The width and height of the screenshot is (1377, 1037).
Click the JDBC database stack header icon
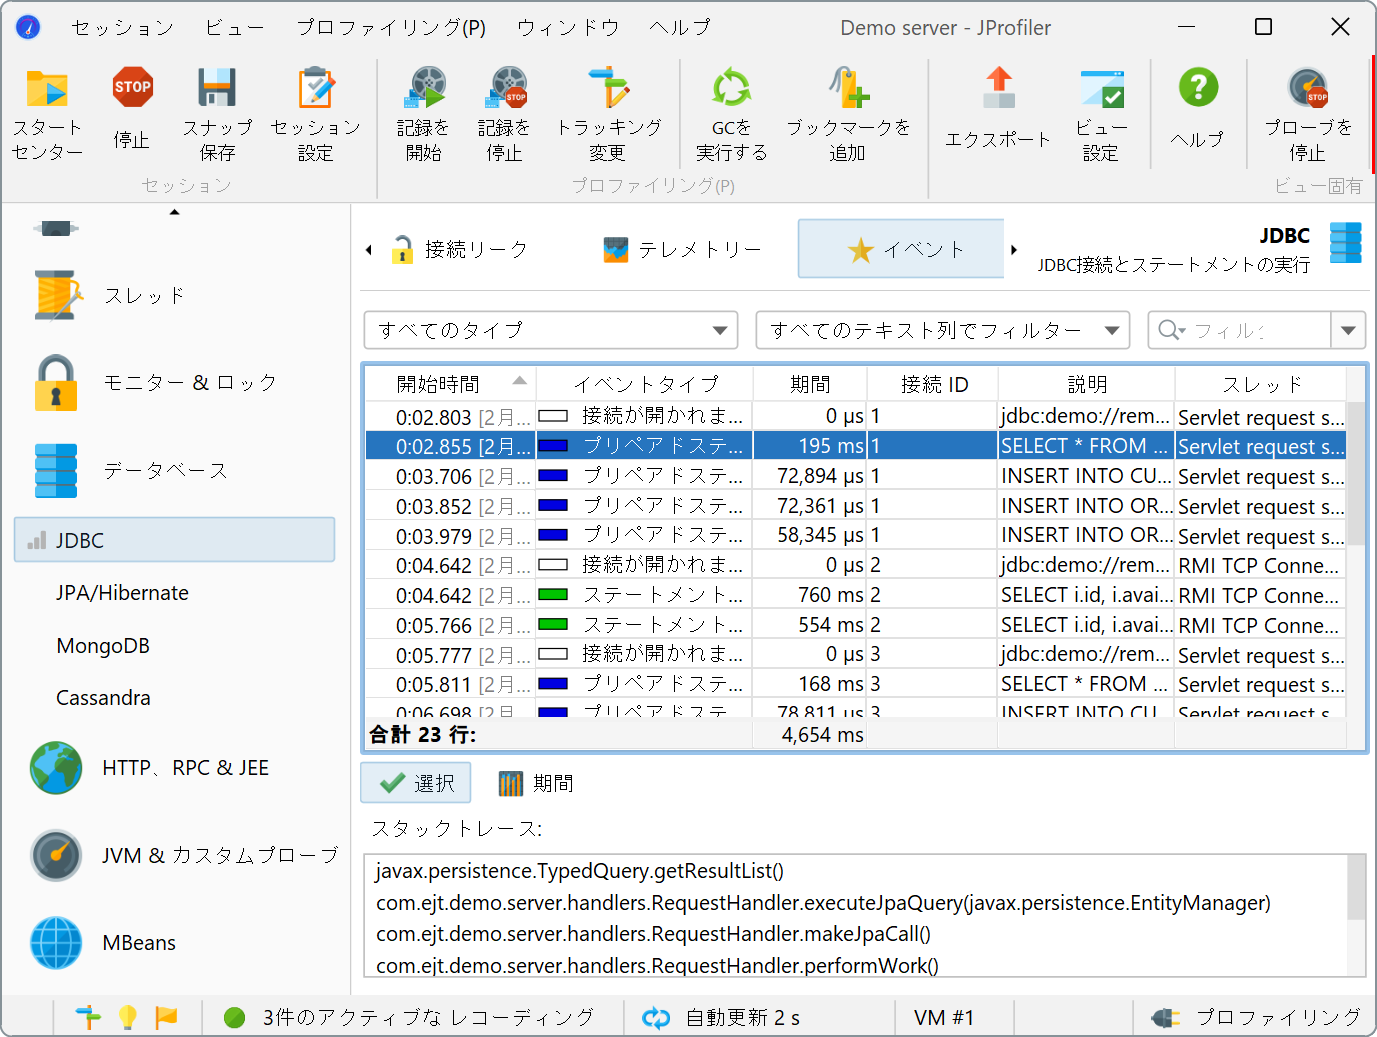tap(1345, 243)
